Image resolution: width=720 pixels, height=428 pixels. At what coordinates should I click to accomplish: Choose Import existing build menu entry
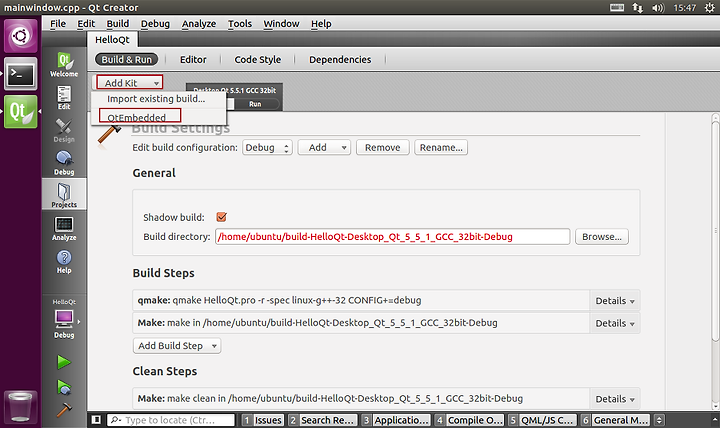[156, 99]
